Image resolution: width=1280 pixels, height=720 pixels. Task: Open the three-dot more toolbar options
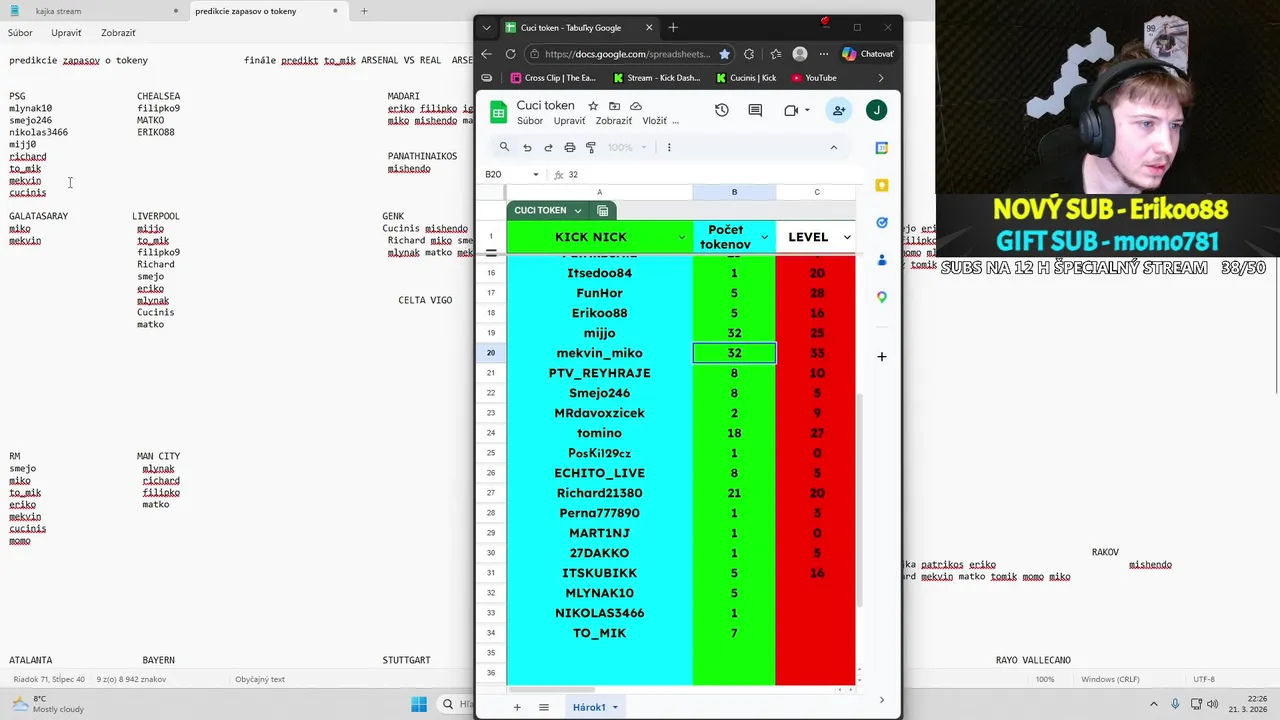point(669,147)
